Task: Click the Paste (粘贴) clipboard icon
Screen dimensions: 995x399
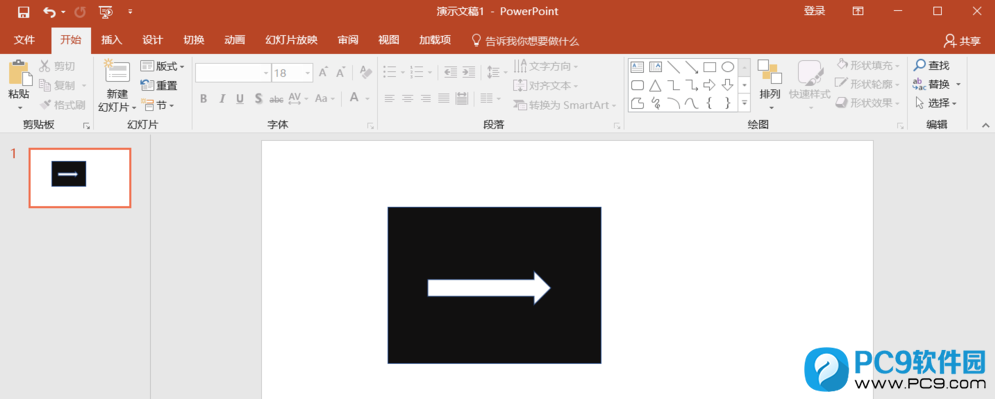Action: [20, 74]
